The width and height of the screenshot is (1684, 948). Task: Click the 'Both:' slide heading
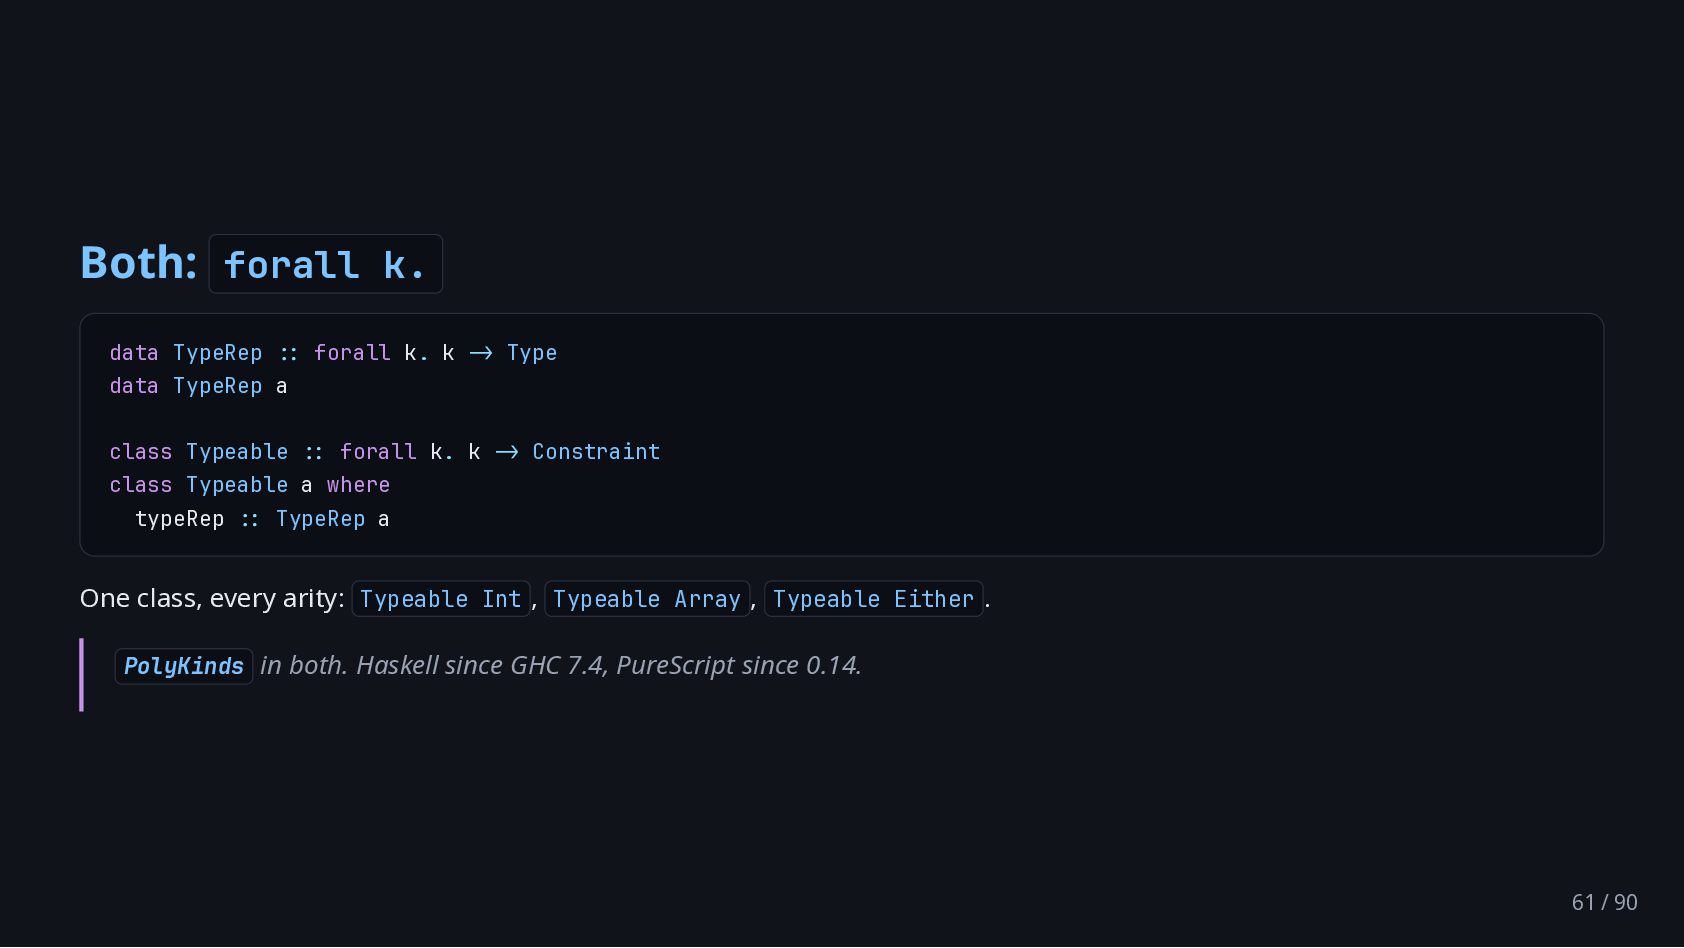pos(139,263)
